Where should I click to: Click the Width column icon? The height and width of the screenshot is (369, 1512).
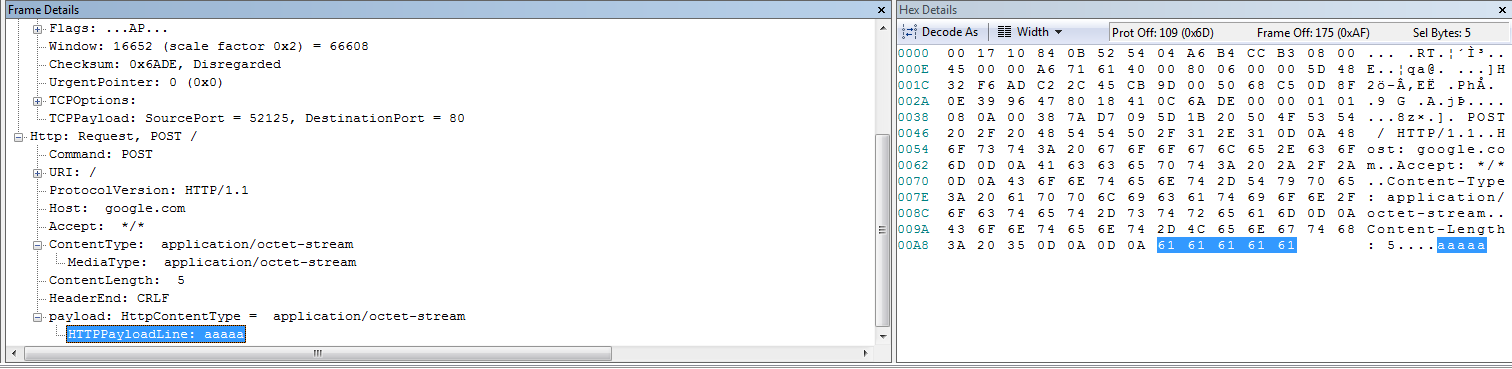[1005, 32]
